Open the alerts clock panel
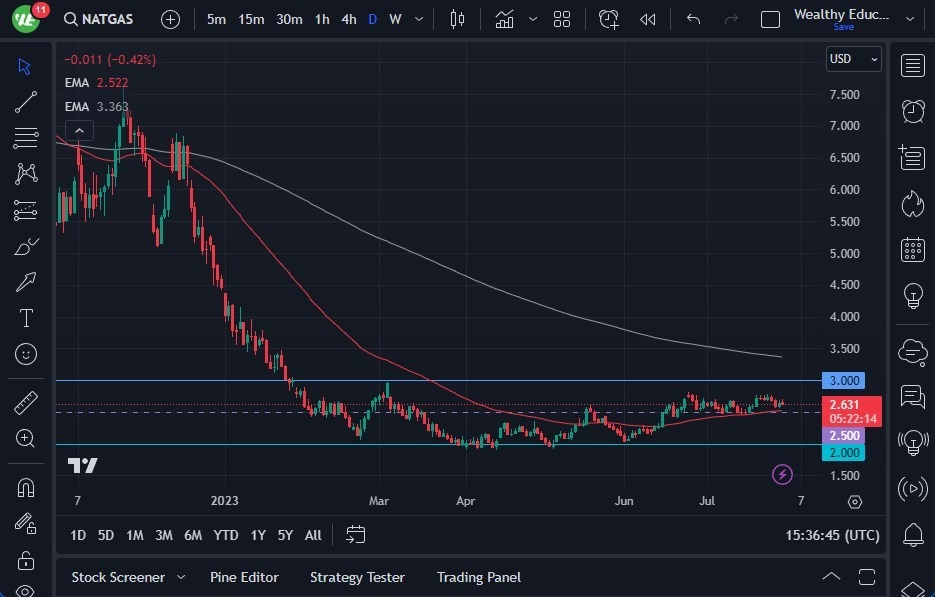This screenshot has width=935, height=597. pyautogui.click(x=912, y=112)
